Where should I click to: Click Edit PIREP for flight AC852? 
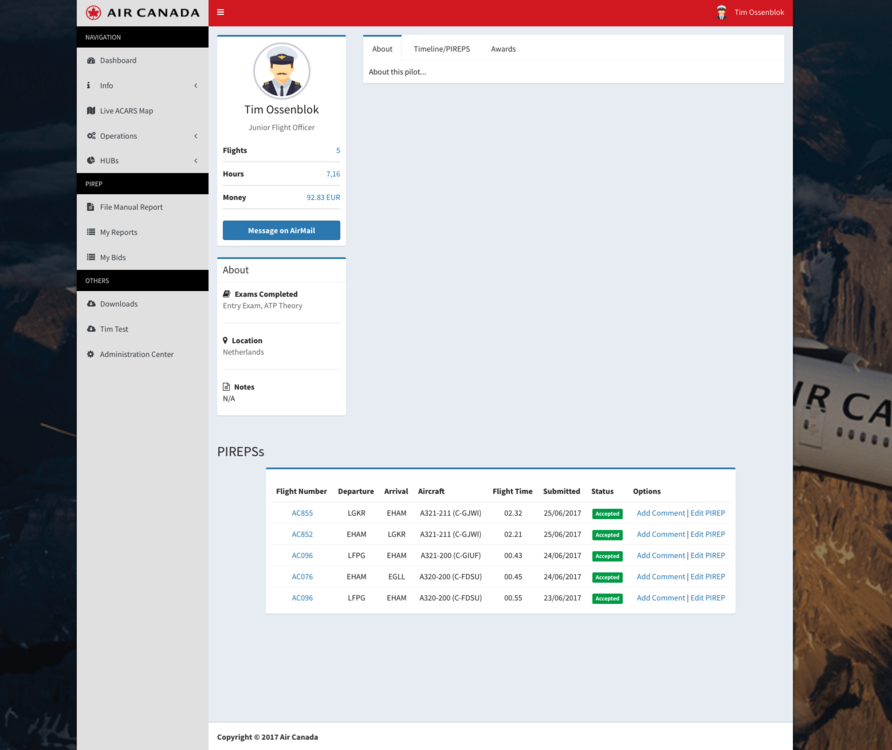pyautogui.click(x=707, y=534)
